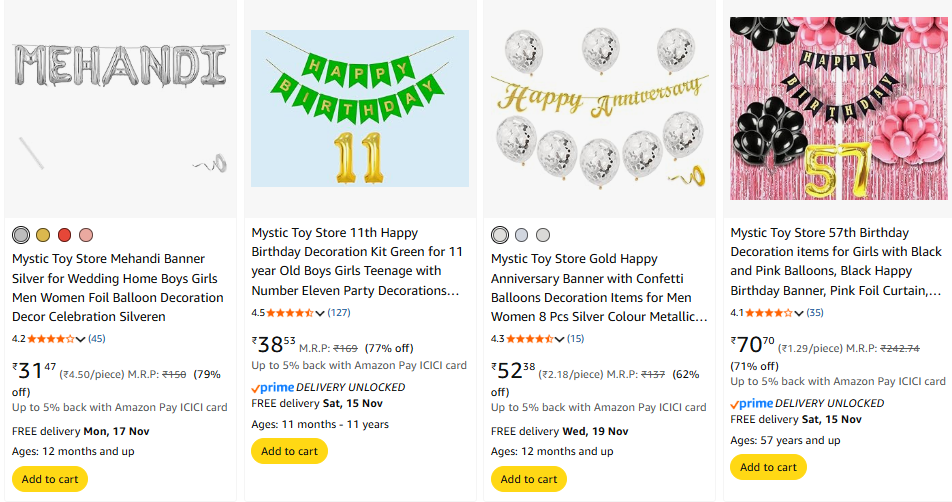The width and height of the screenshot is (952, 502).
Task: Choose third swatch on Anniversary banner
Action: pyautogui.click(x=543, y=235)
